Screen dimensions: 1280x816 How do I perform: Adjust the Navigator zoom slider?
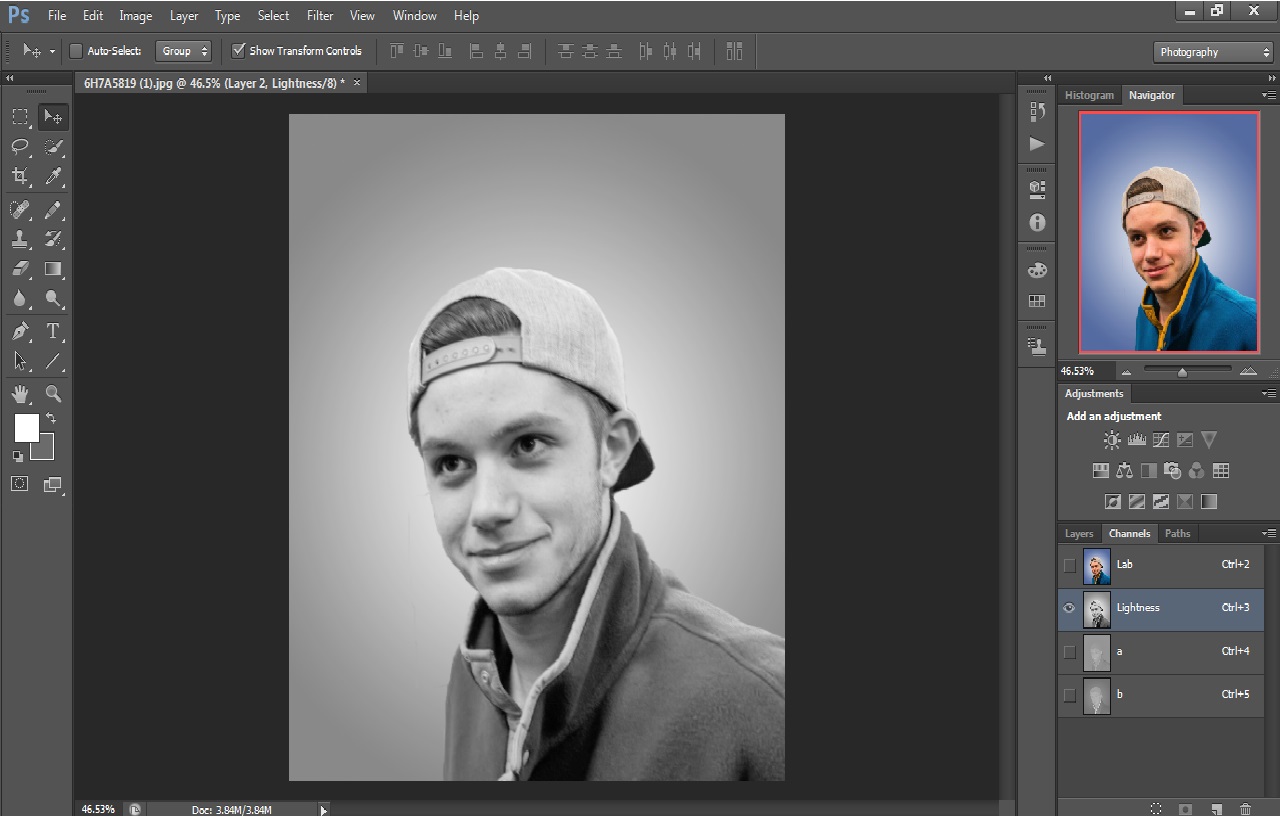(1182, 372)
